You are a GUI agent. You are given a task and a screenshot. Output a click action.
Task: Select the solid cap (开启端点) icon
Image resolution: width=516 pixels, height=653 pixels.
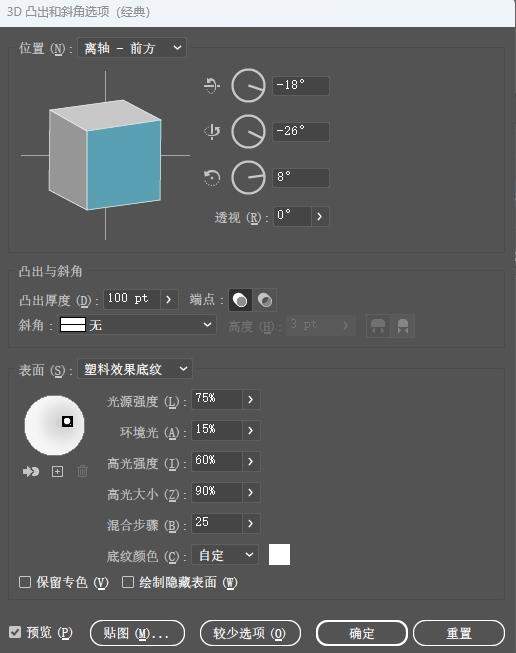240,300
